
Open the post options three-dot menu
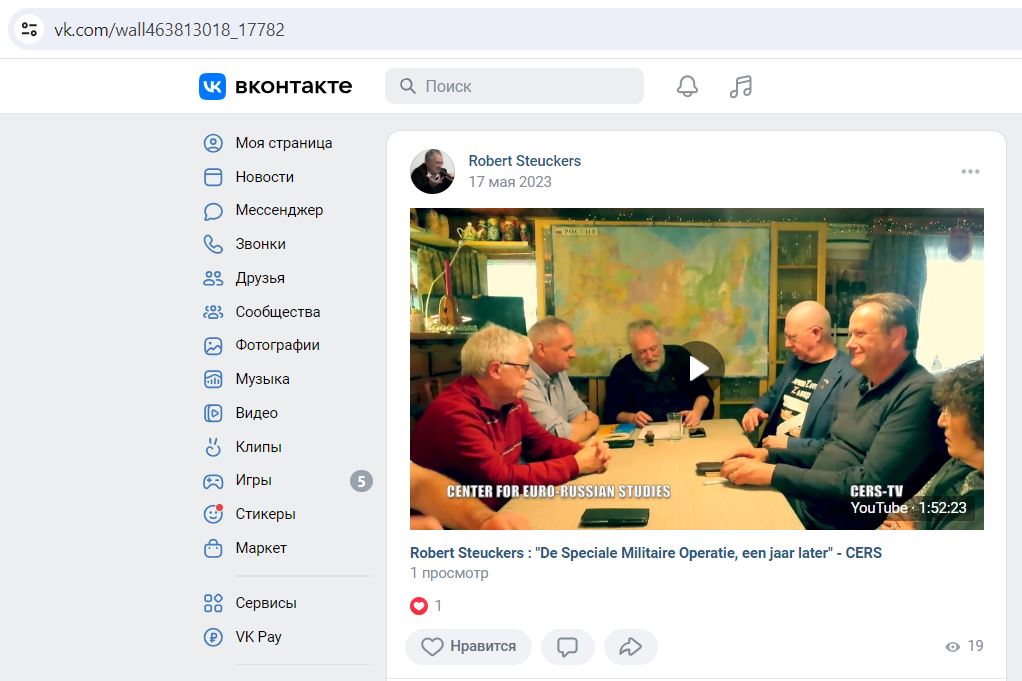(970, 171)
